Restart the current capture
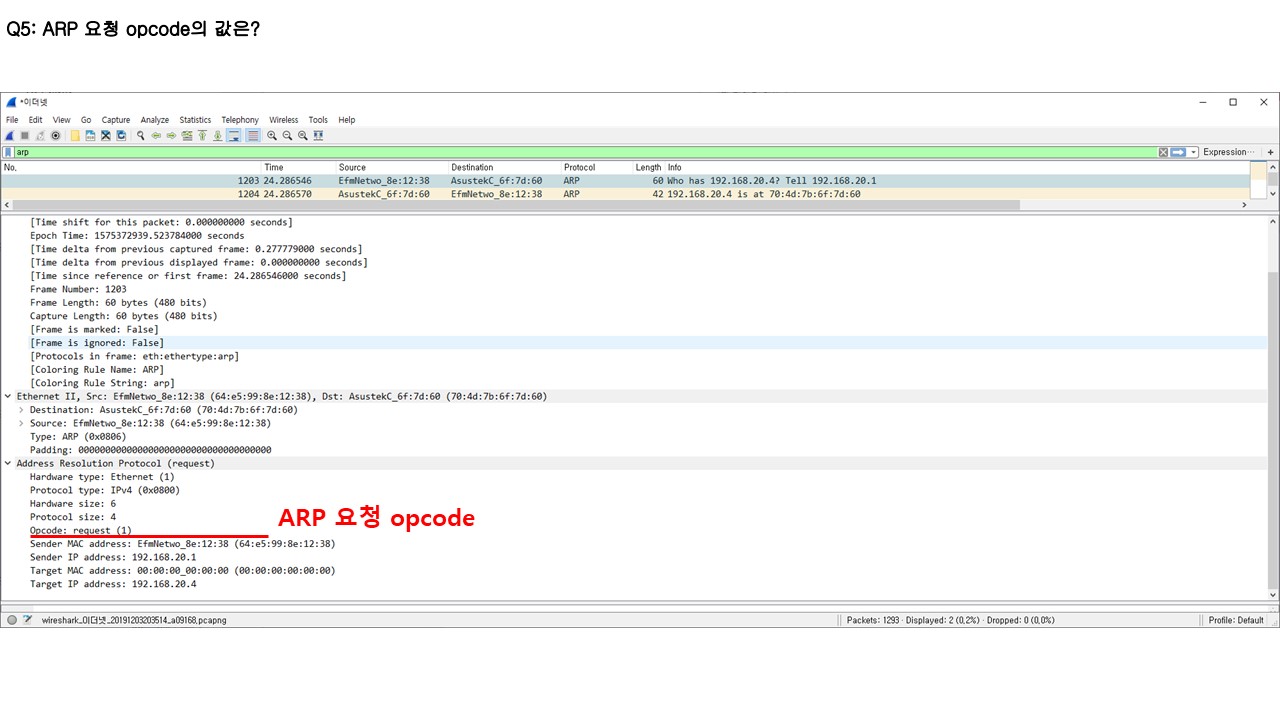This screenshot has width=1280, height=720. tap(40, 135)
